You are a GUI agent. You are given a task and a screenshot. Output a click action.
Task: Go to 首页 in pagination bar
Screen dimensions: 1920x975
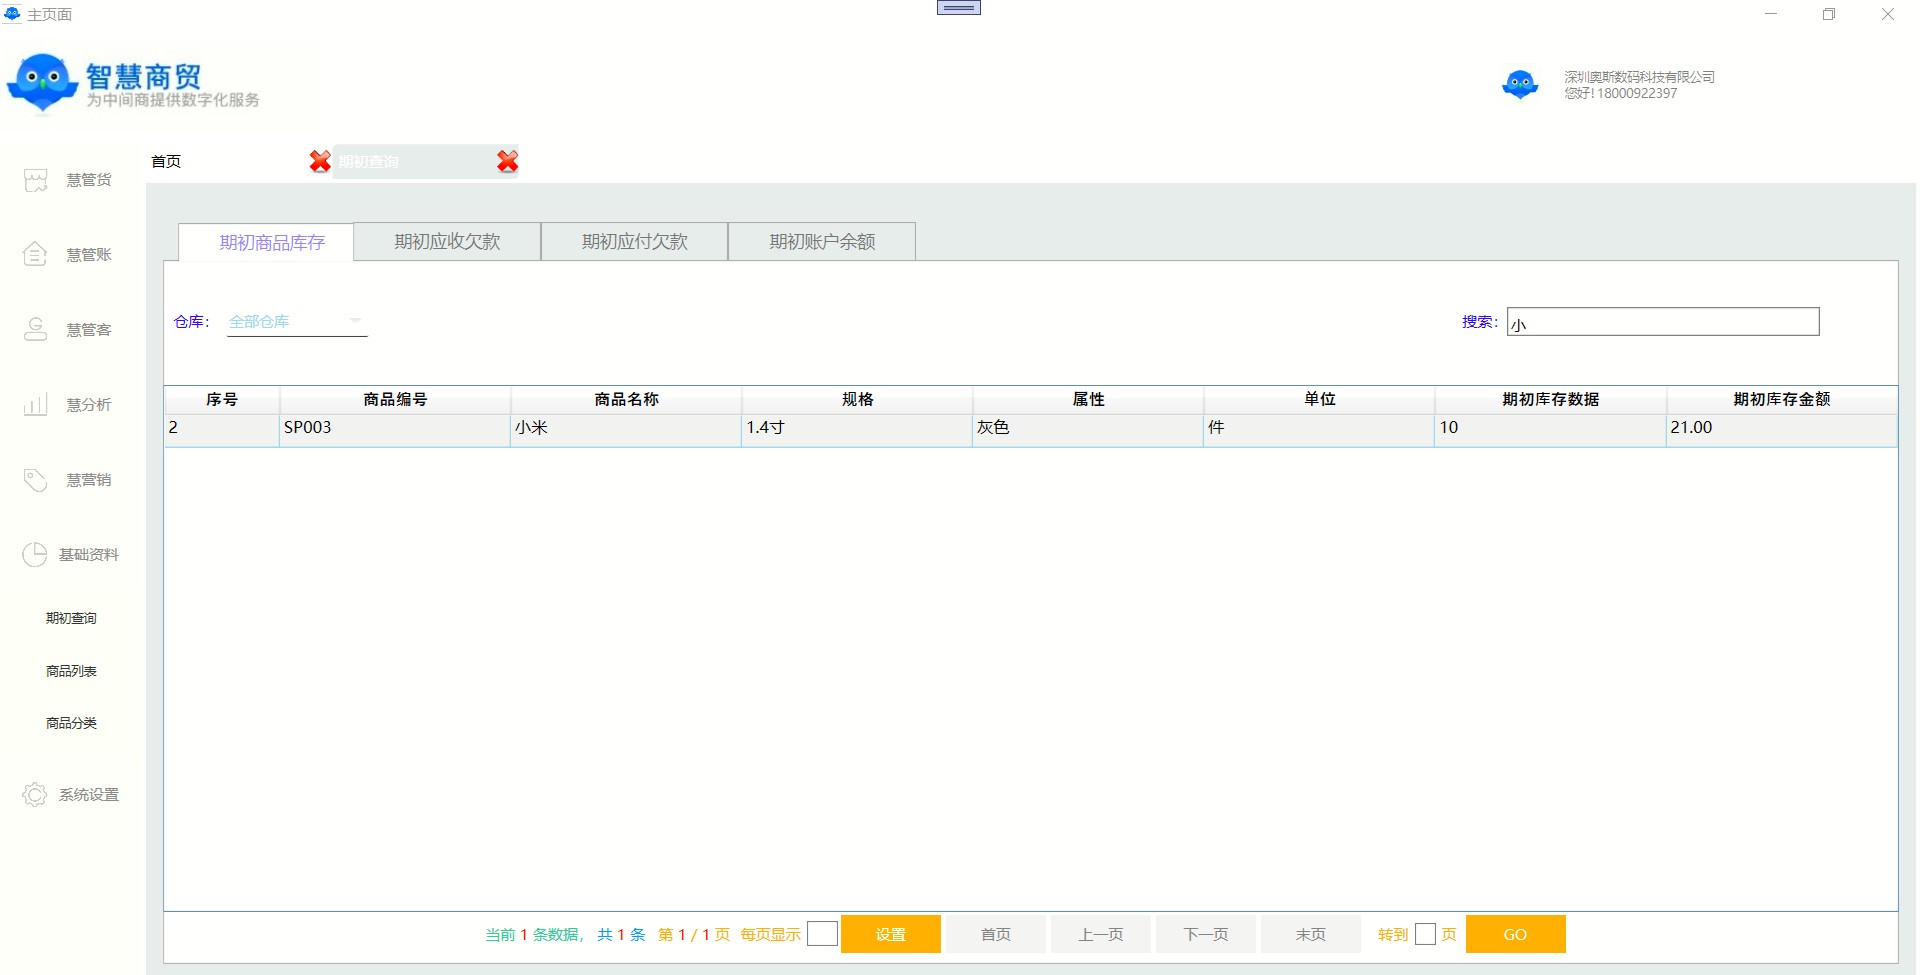[x=996, y=934]
